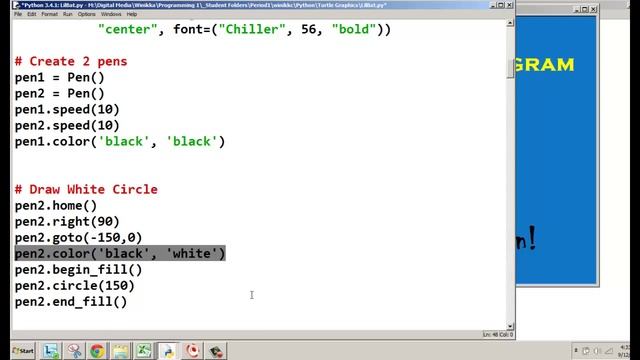The image size is (640, 360).
Task: Open the File menu
Action: pos(18,14)
